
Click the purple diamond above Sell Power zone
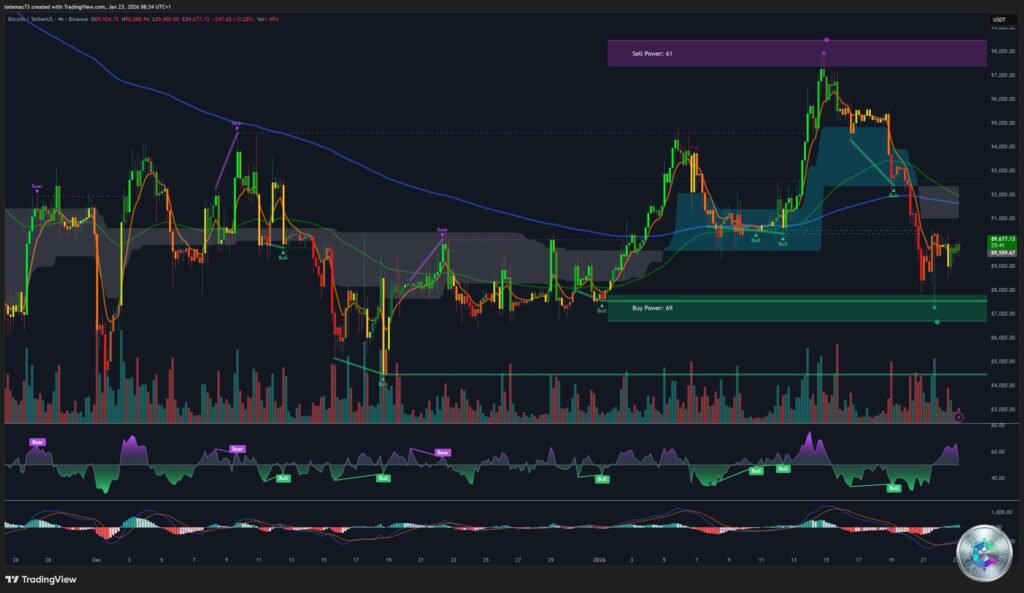pyautogui.click(x=826, y=40)
